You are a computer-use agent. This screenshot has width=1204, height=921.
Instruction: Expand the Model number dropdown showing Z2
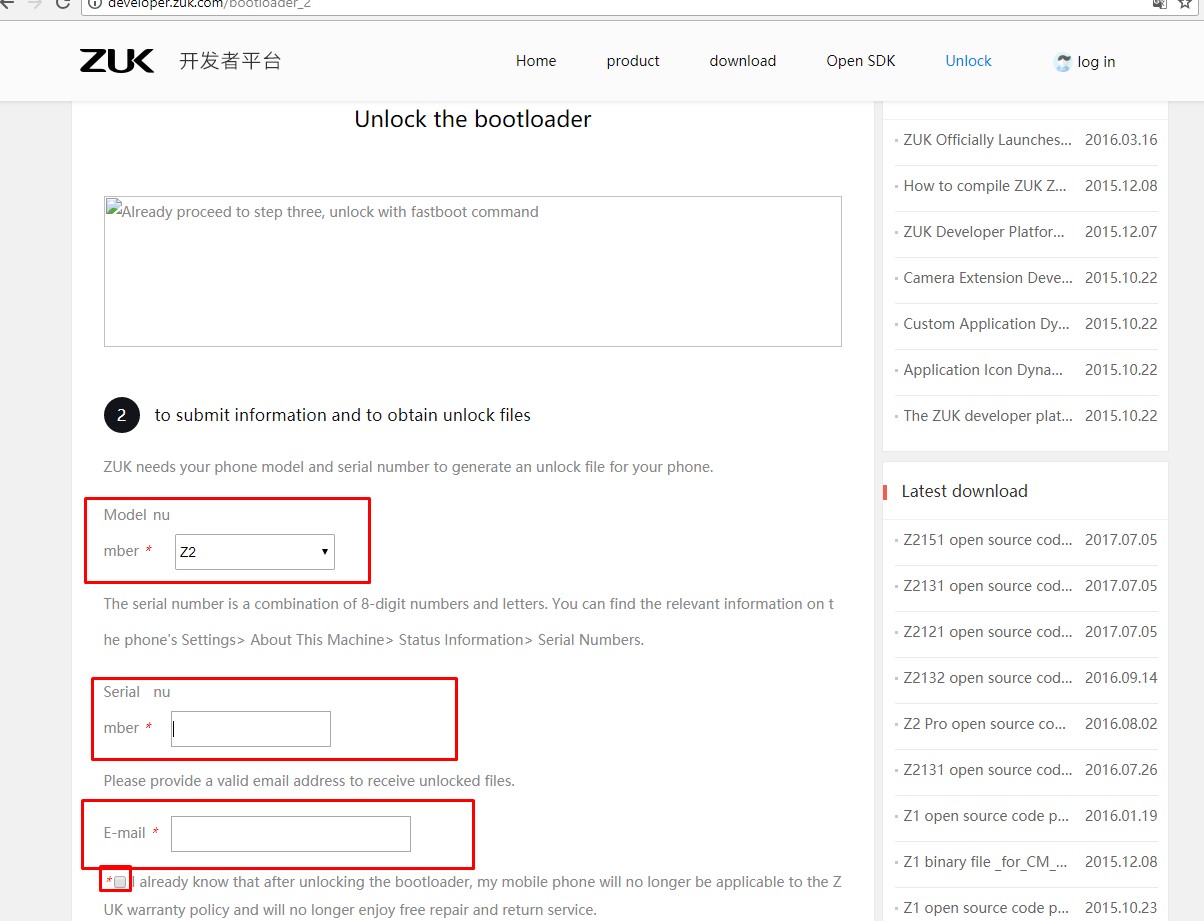coord(255,551)
